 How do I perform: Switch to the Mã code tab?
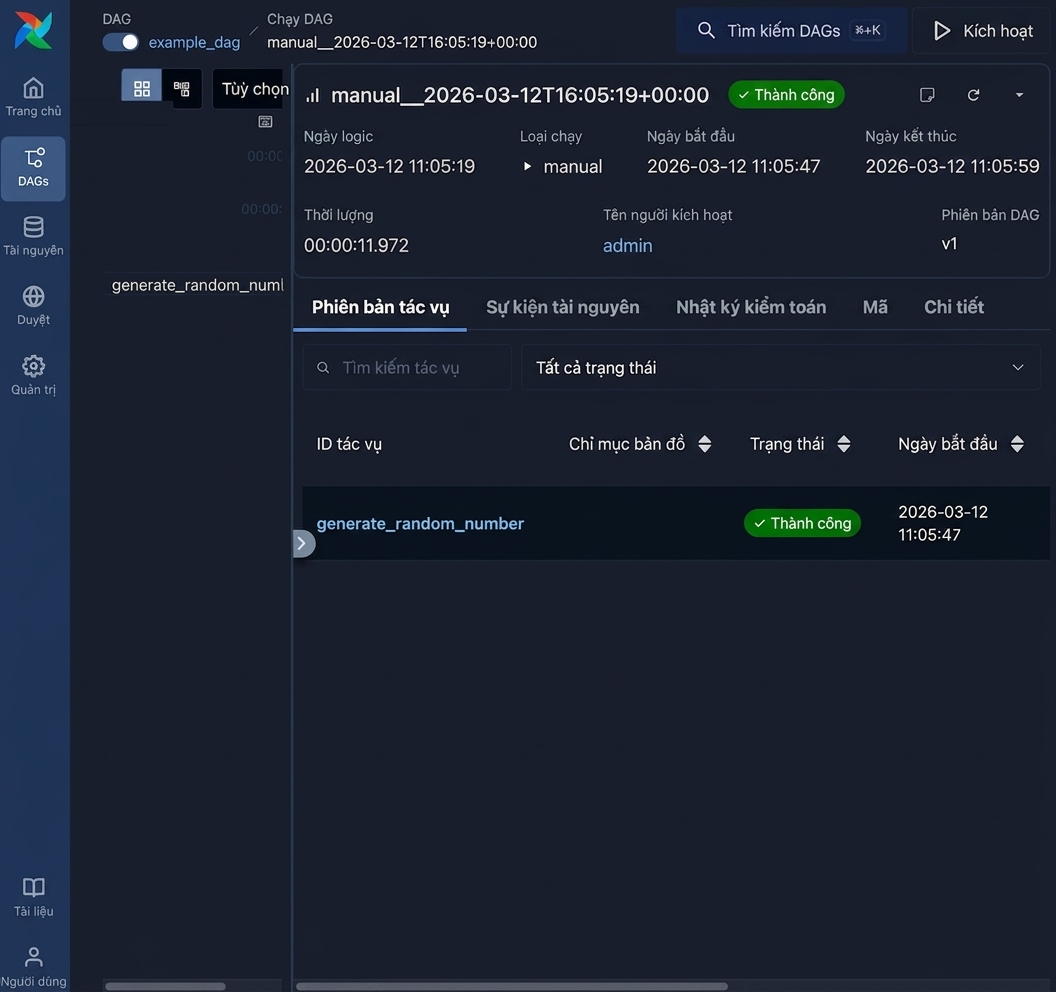875,307
